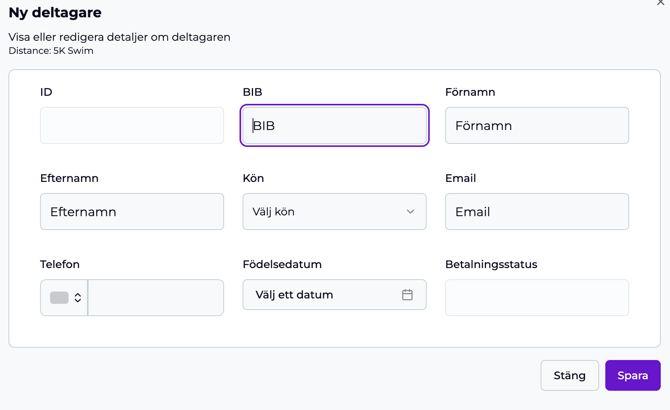Select the Förnamn input field
670x410 pixels.
coord(536,126)
